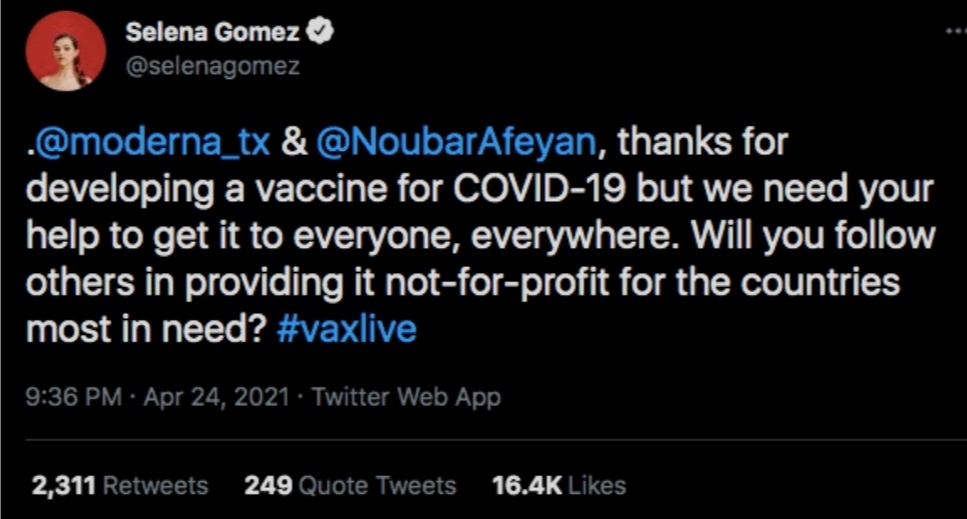Show the 249 Quote Tweets
The width and height of the screenshot is (967, 519).
(x=350, y=486)
